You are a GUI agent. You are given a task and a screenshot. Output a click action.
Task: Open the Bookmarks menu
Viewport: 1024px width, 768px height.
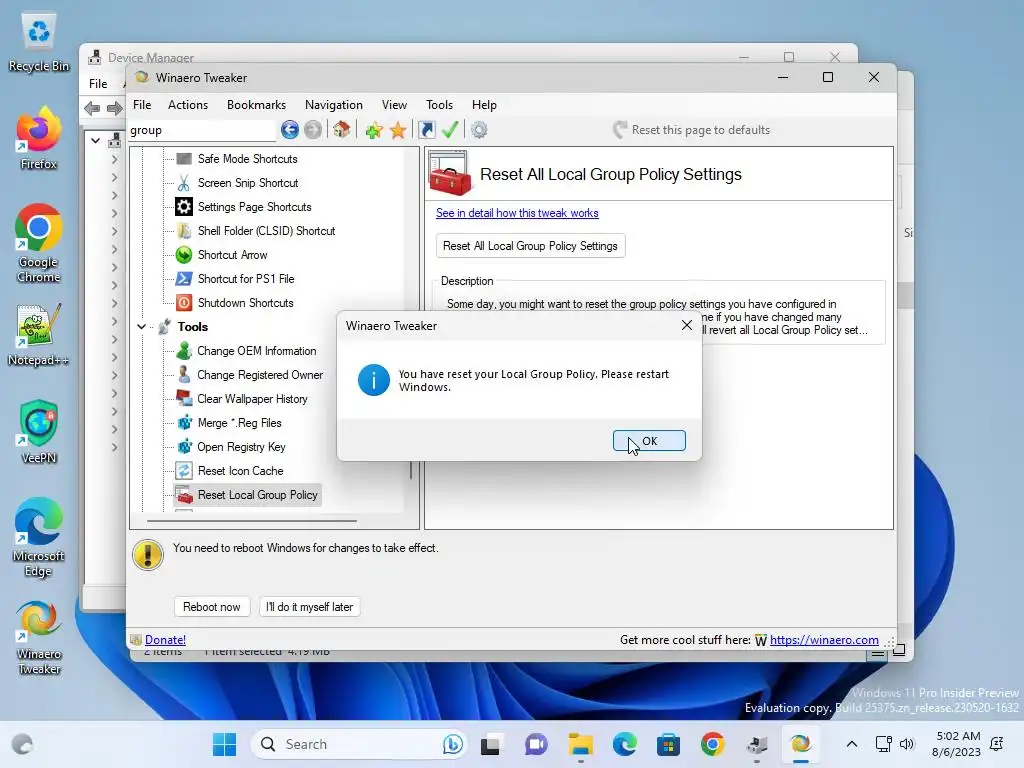(256, 104)
